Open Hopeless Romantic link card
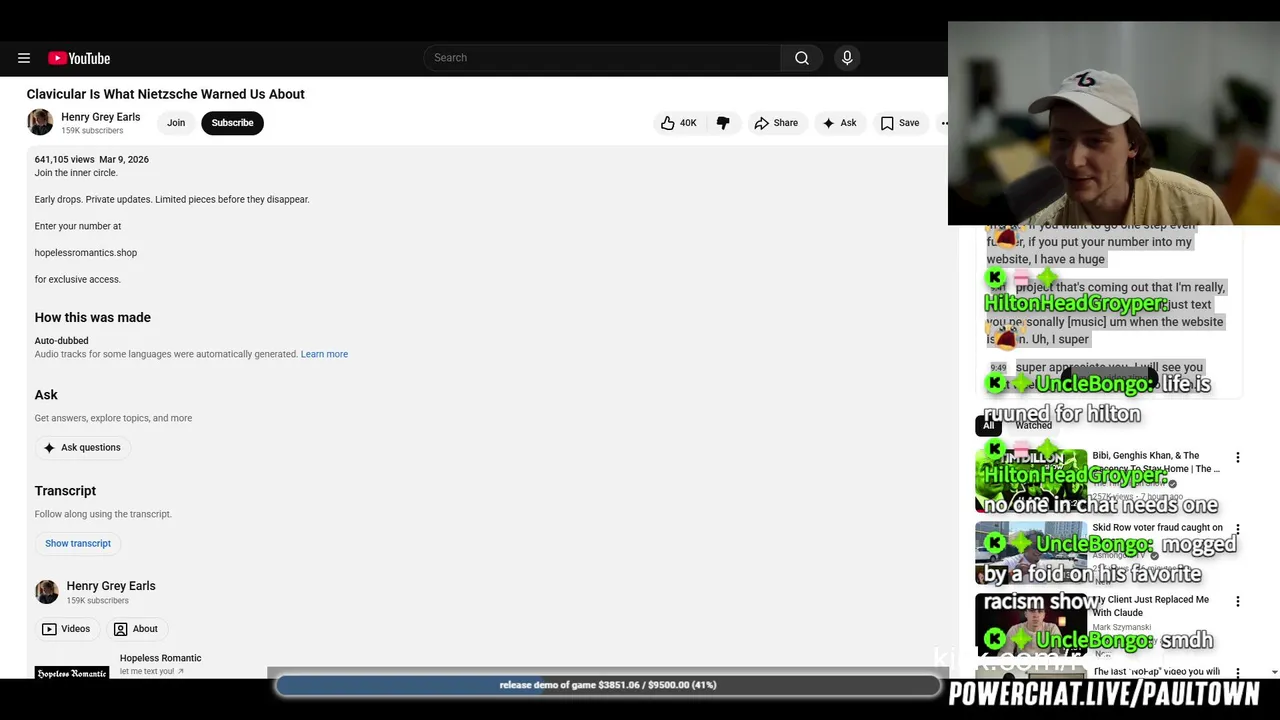This screenshot has height=720, width=1280. [x=160, y=664]
